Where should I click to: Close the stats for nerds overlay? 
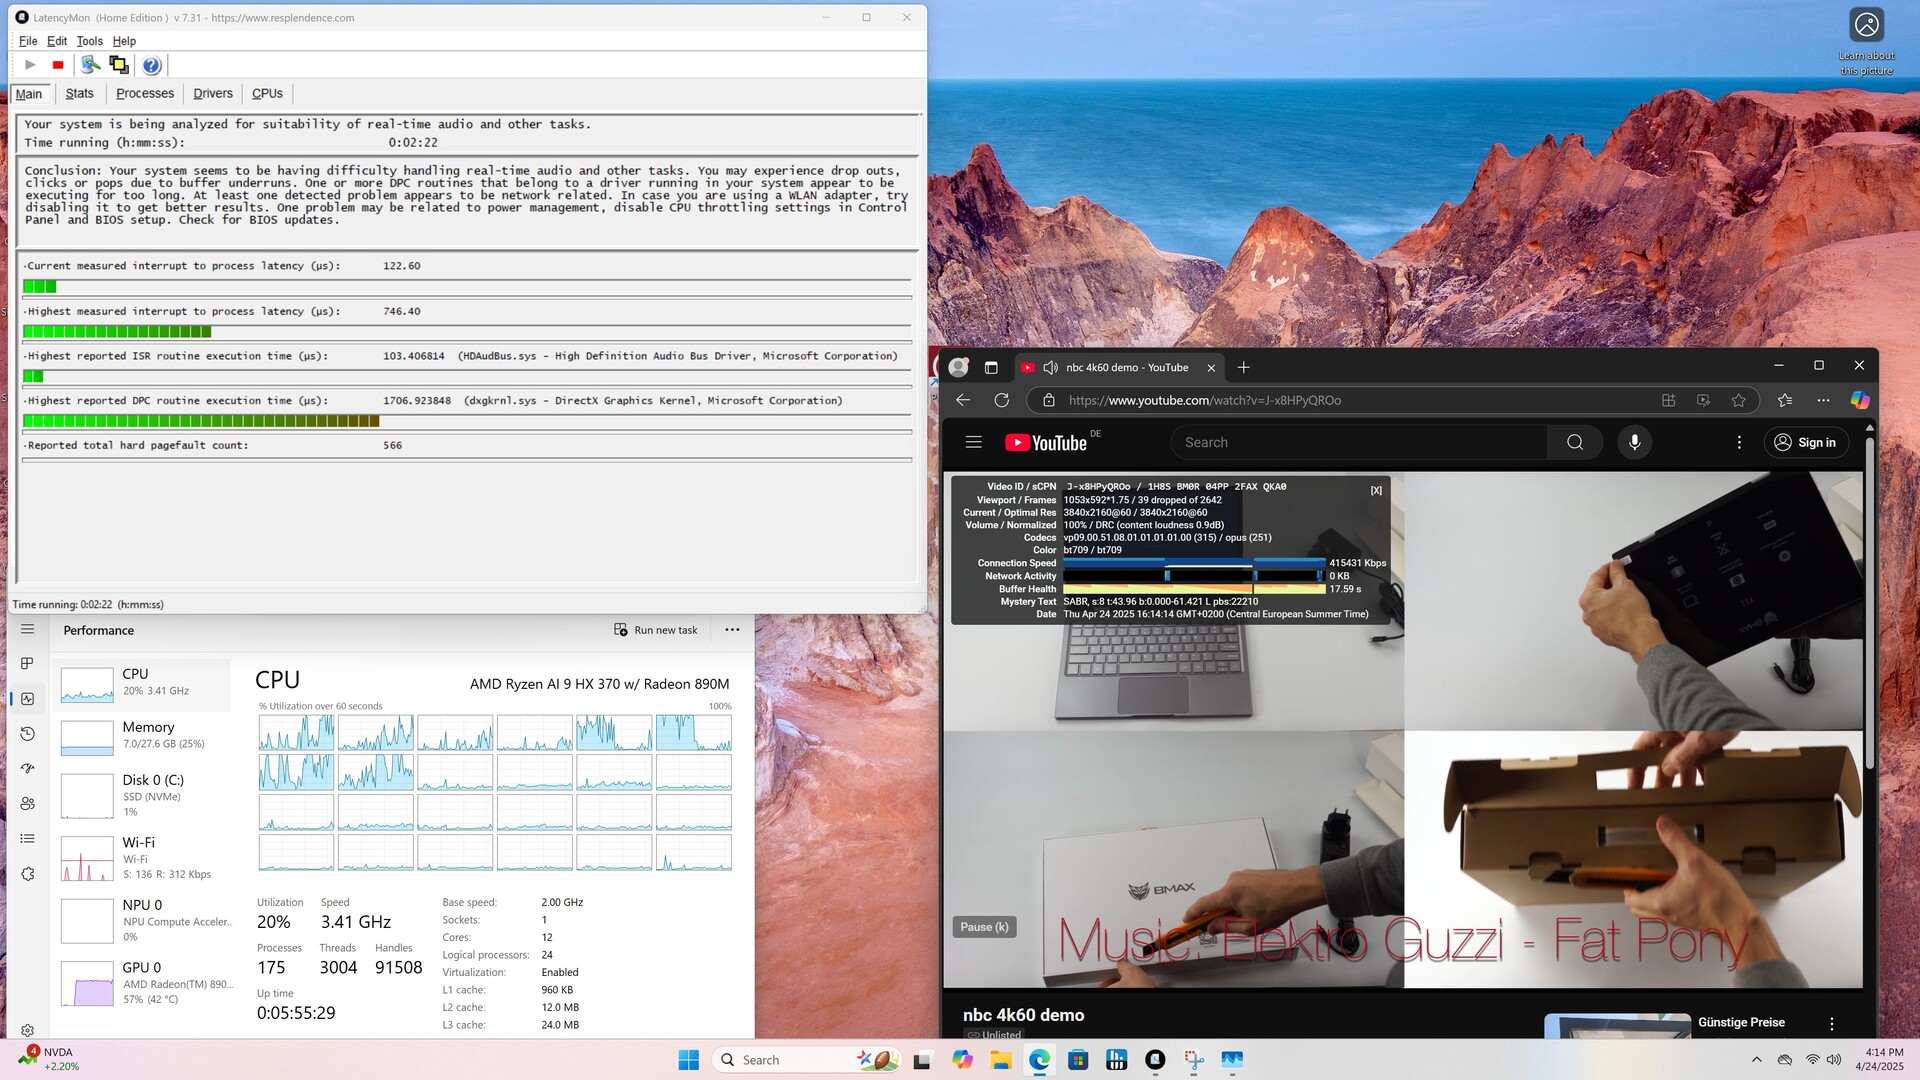1376,490
